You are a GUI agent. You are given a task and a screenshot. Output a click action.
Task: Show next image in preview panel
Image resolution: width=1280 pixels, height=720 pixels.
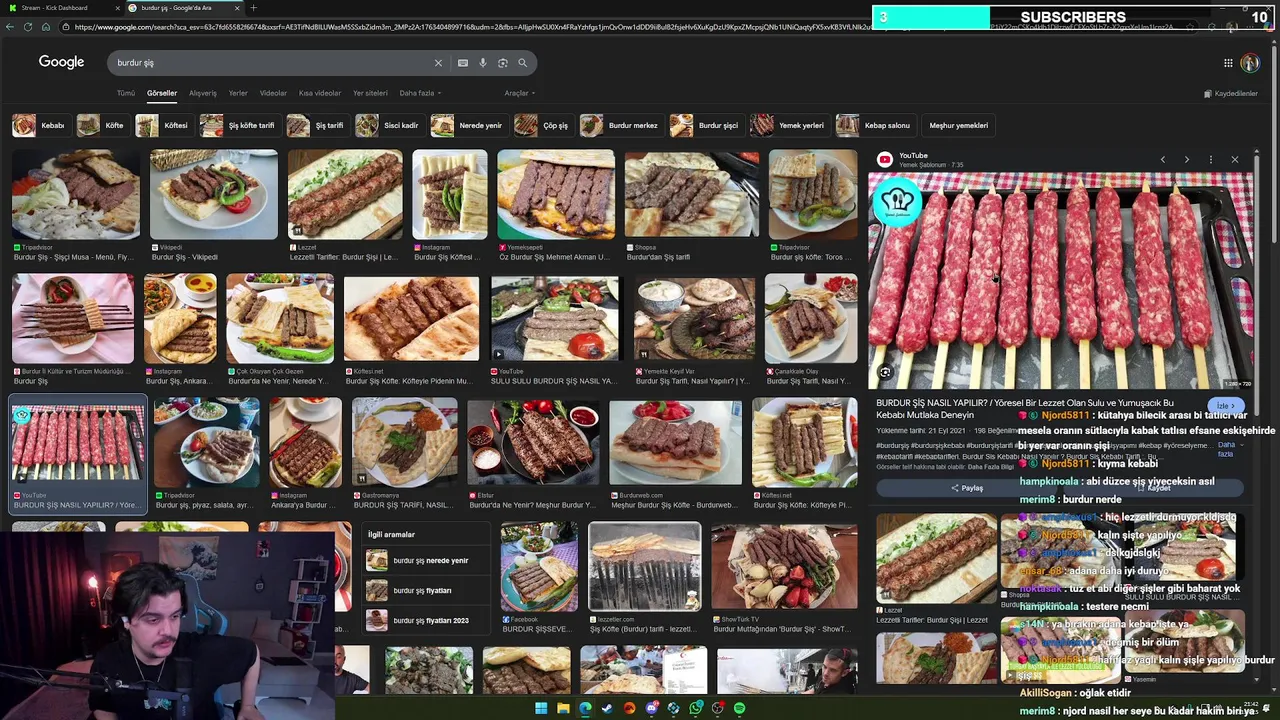[1186, 160]
